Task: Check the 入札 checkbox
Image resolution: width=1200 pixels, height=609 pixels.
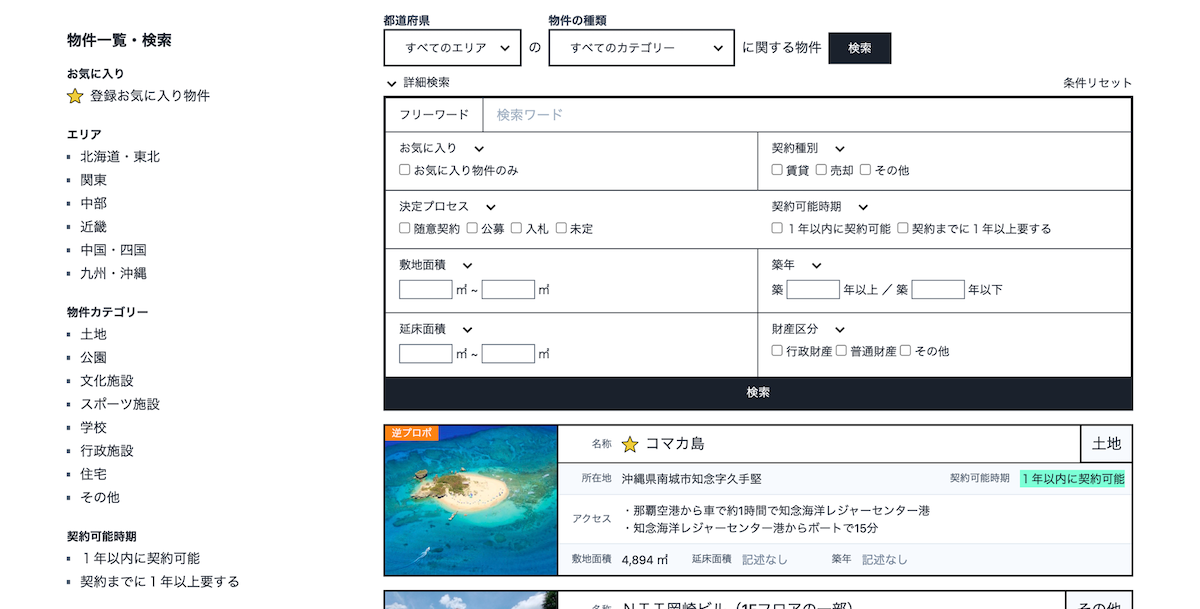Action: pos(517,228)
